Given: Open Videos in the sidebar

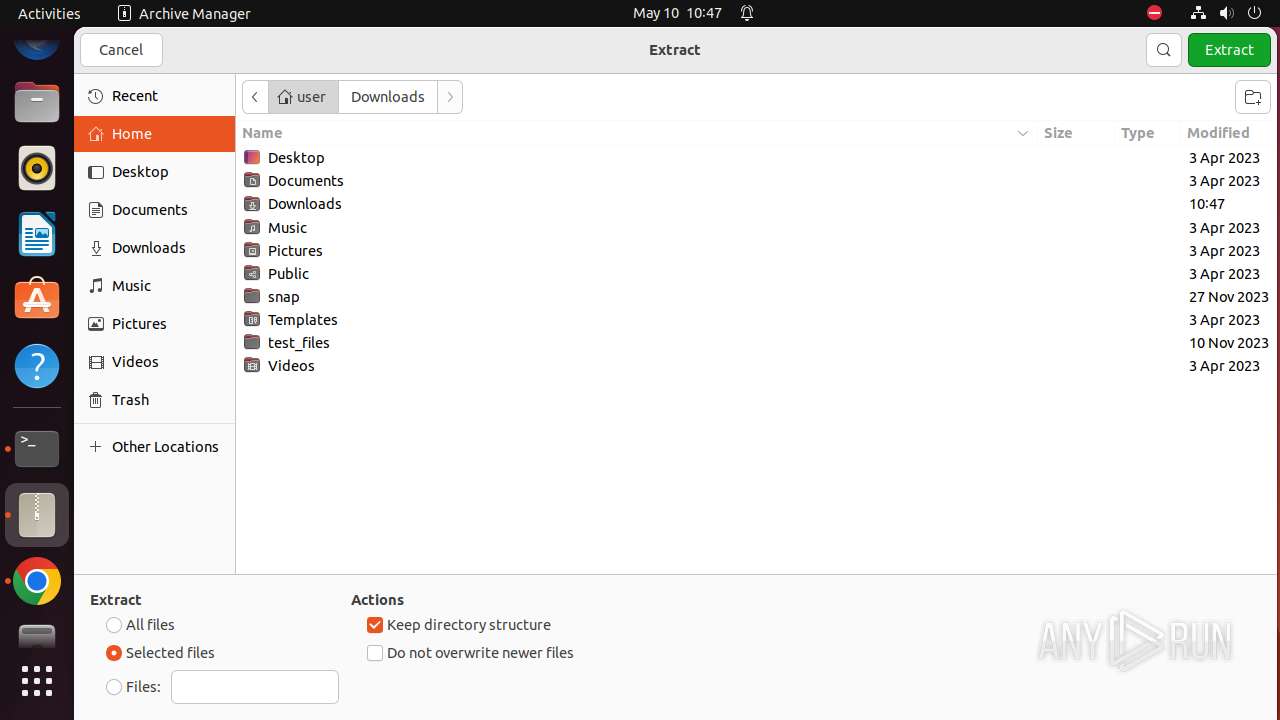Looking at the screenshot, I should click(x=154, y=362).
